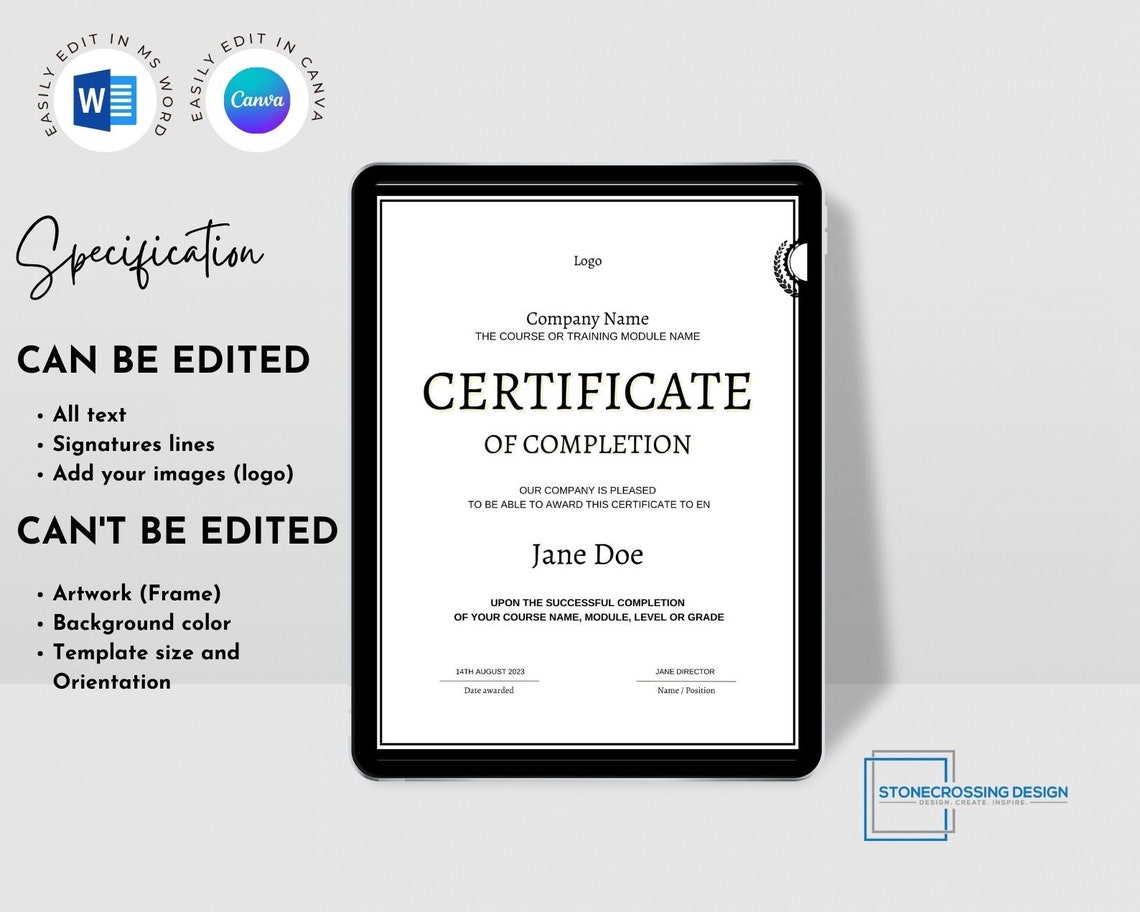The height and width of the screenshot is (912, 1140).
Task: Select the 'Signatures lines' bullet item
Action: [x=132, y=444]
